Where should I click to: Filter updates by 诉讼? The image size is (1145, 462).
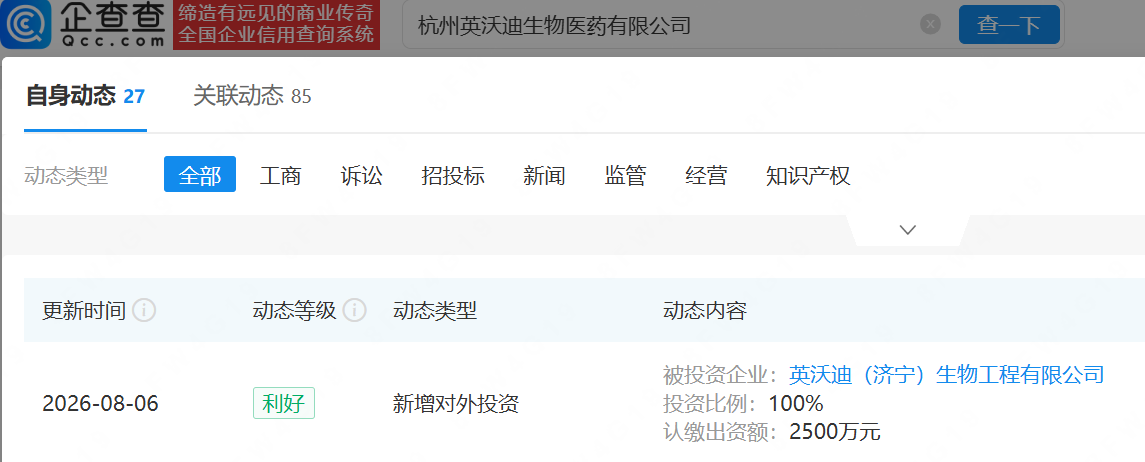[x=361, y=176]
